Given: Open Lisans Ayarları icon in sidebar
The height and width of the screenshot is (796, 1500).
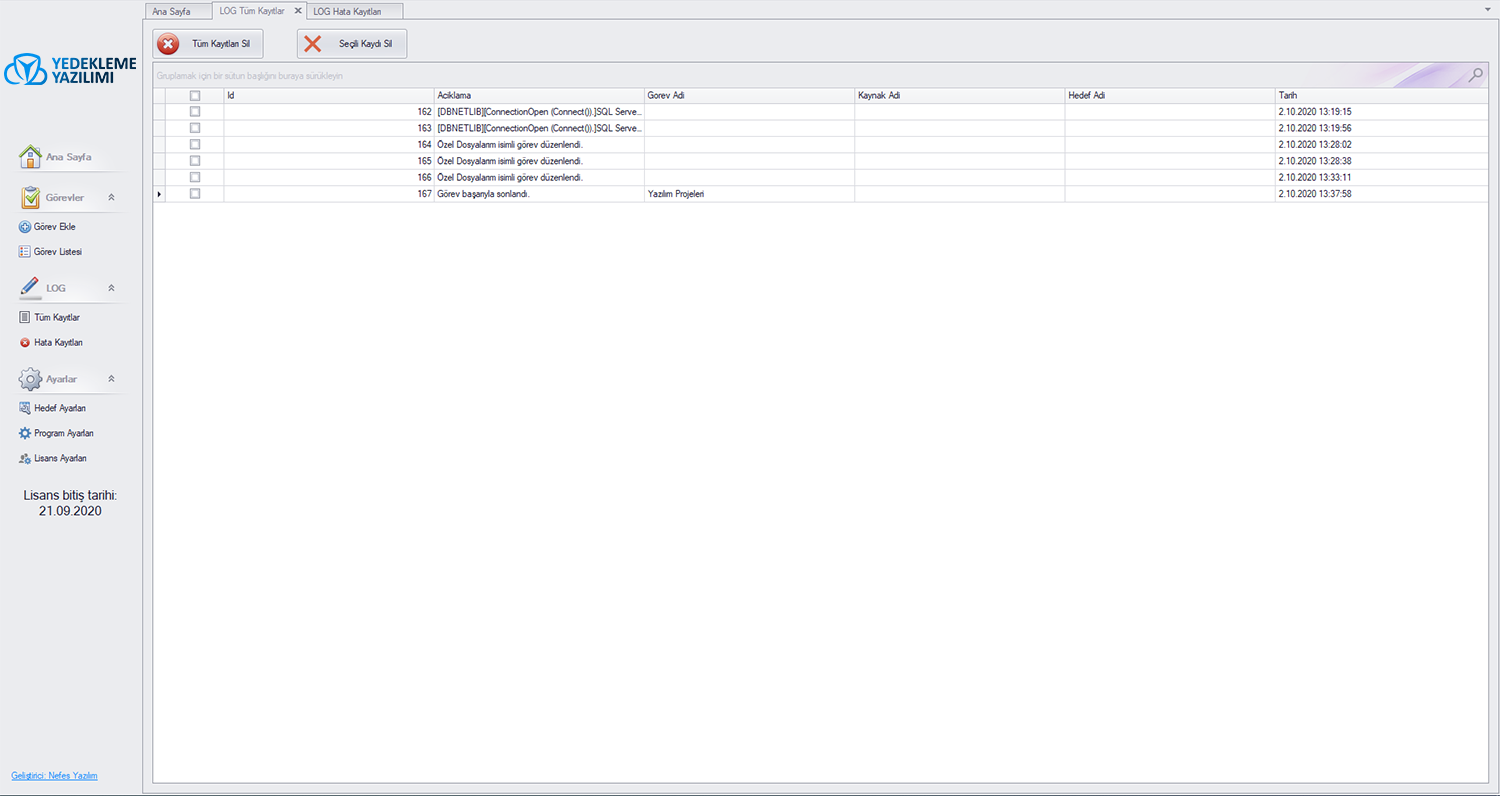Looking at the screenshot, I should click(x=25, y=458).
